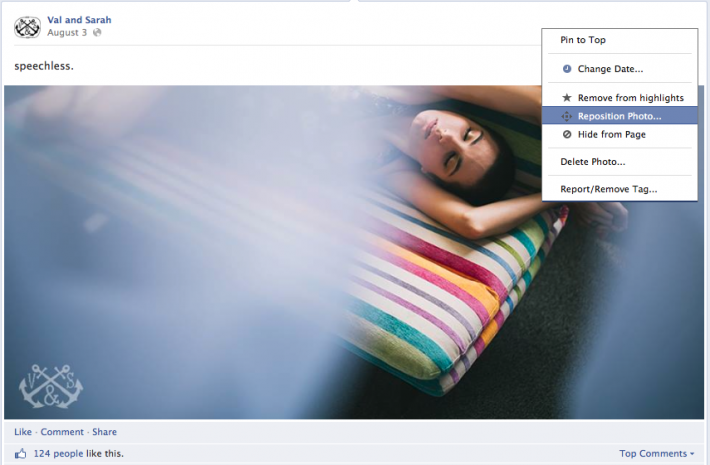Click the reposition crosshair icon
This screenshot has height=465, width=710.
pos(567,116)
